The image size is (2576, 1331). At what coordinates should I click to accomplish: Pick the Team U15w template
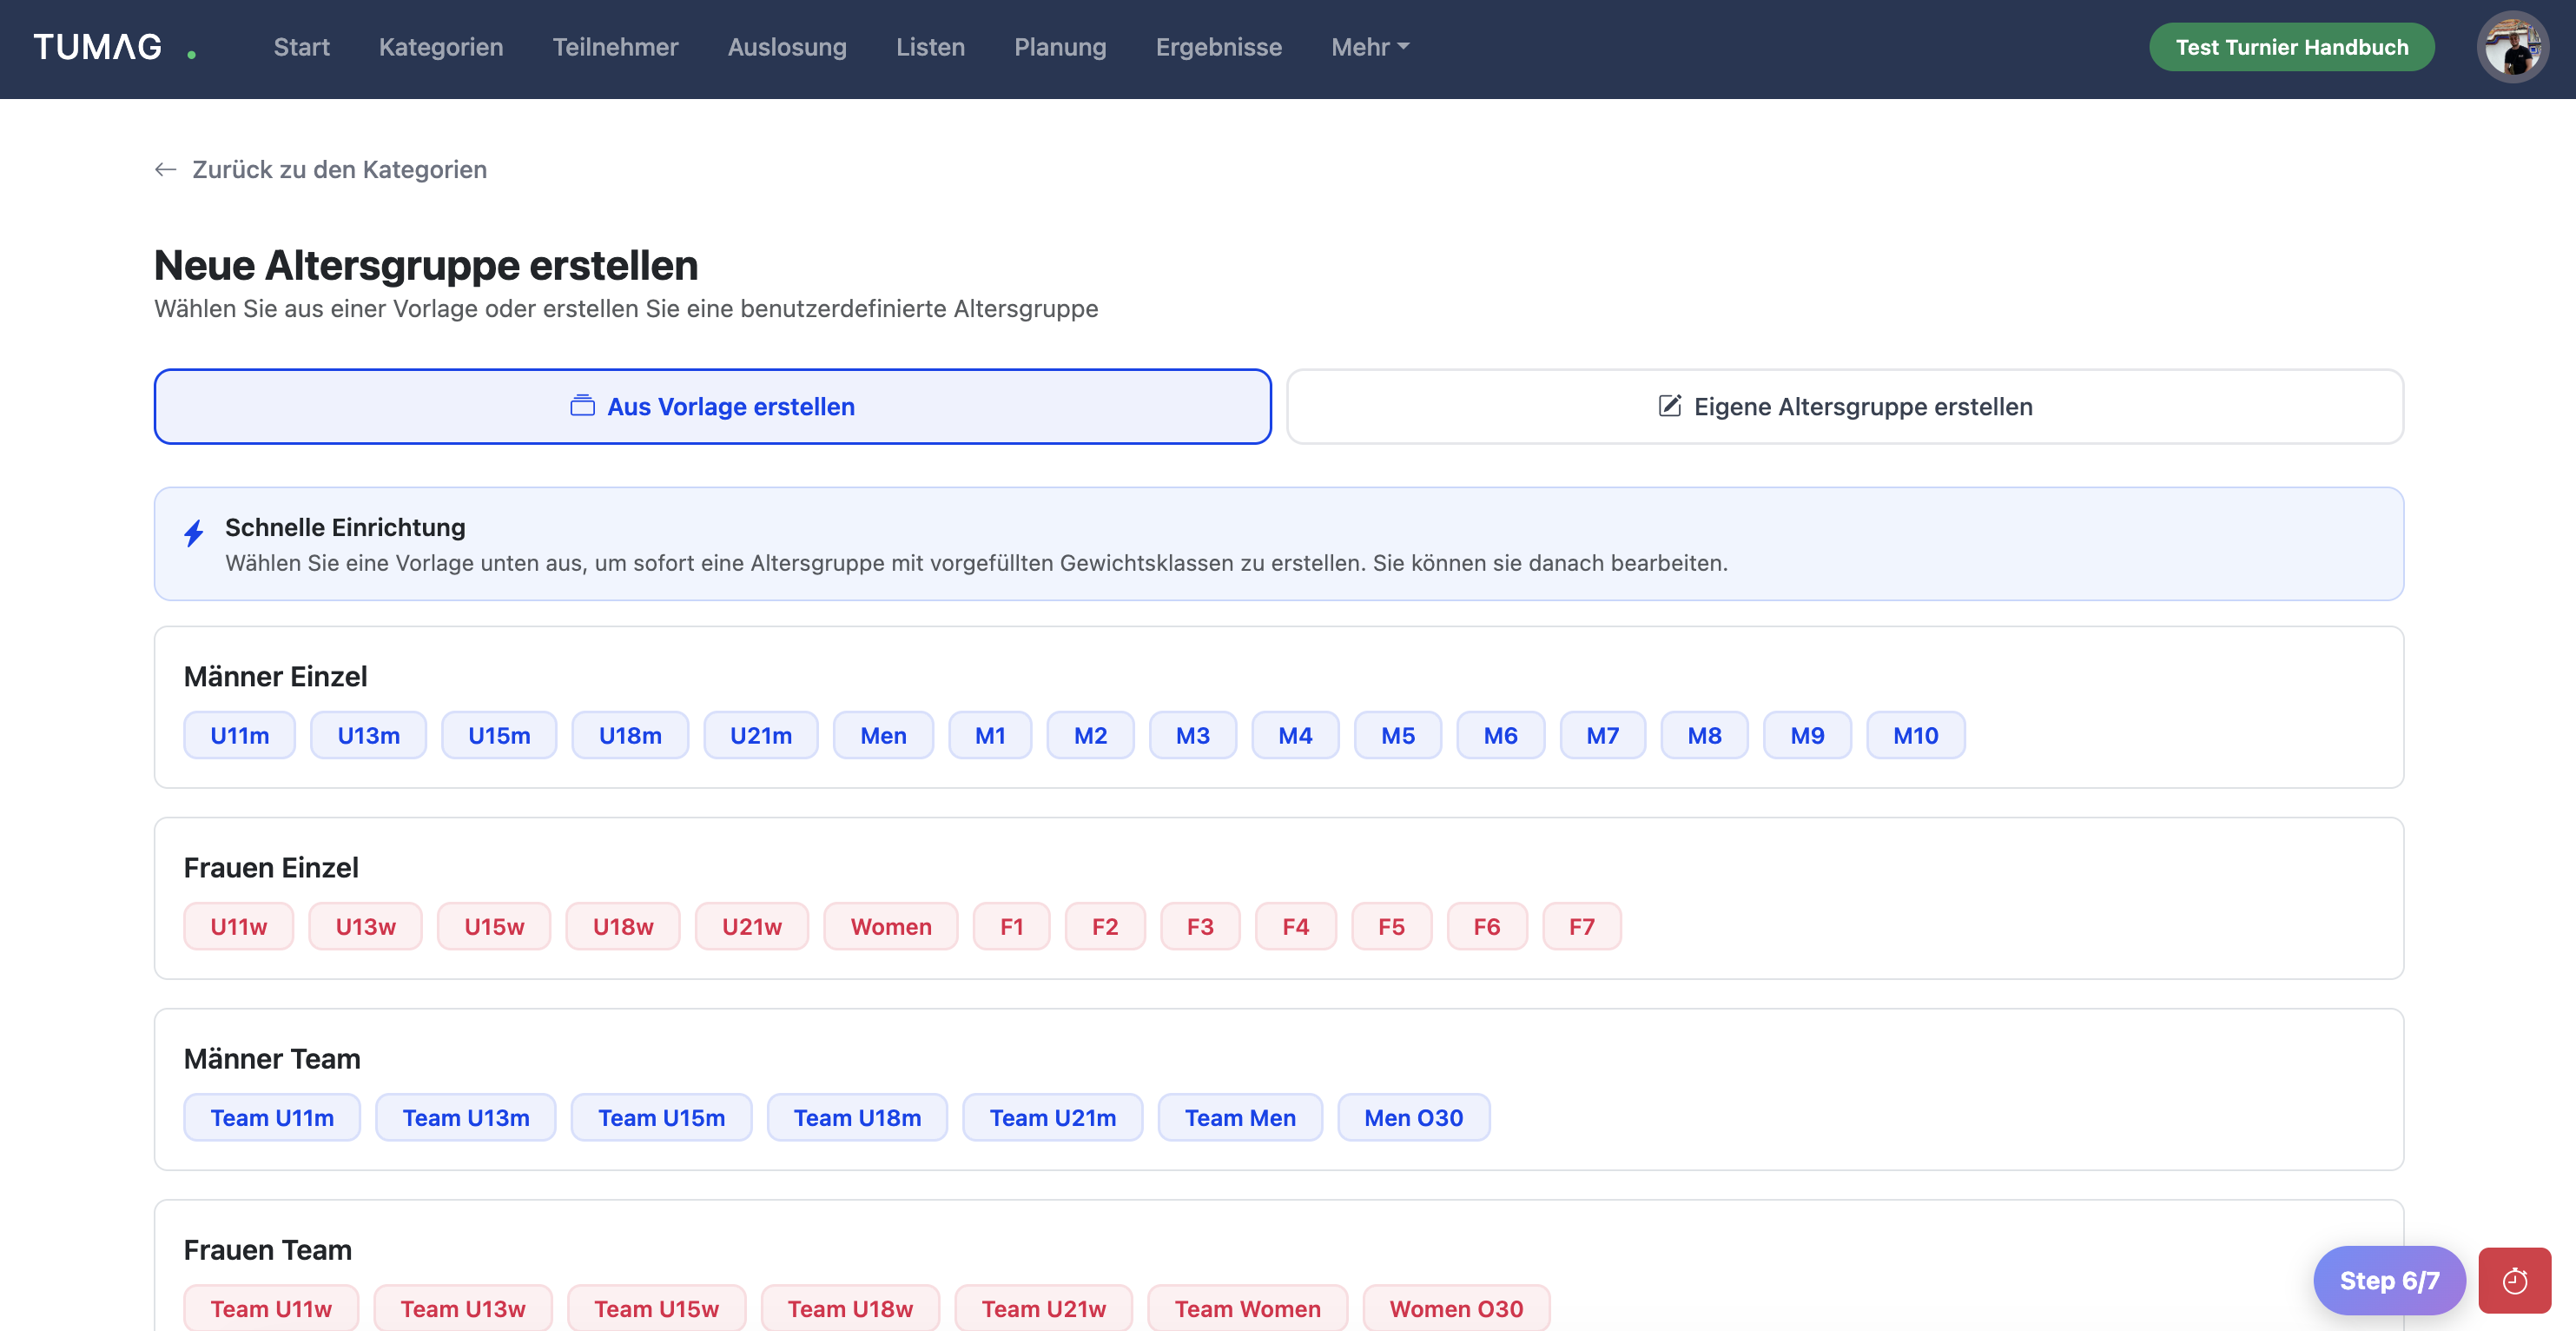click(x=656, y=1308)
